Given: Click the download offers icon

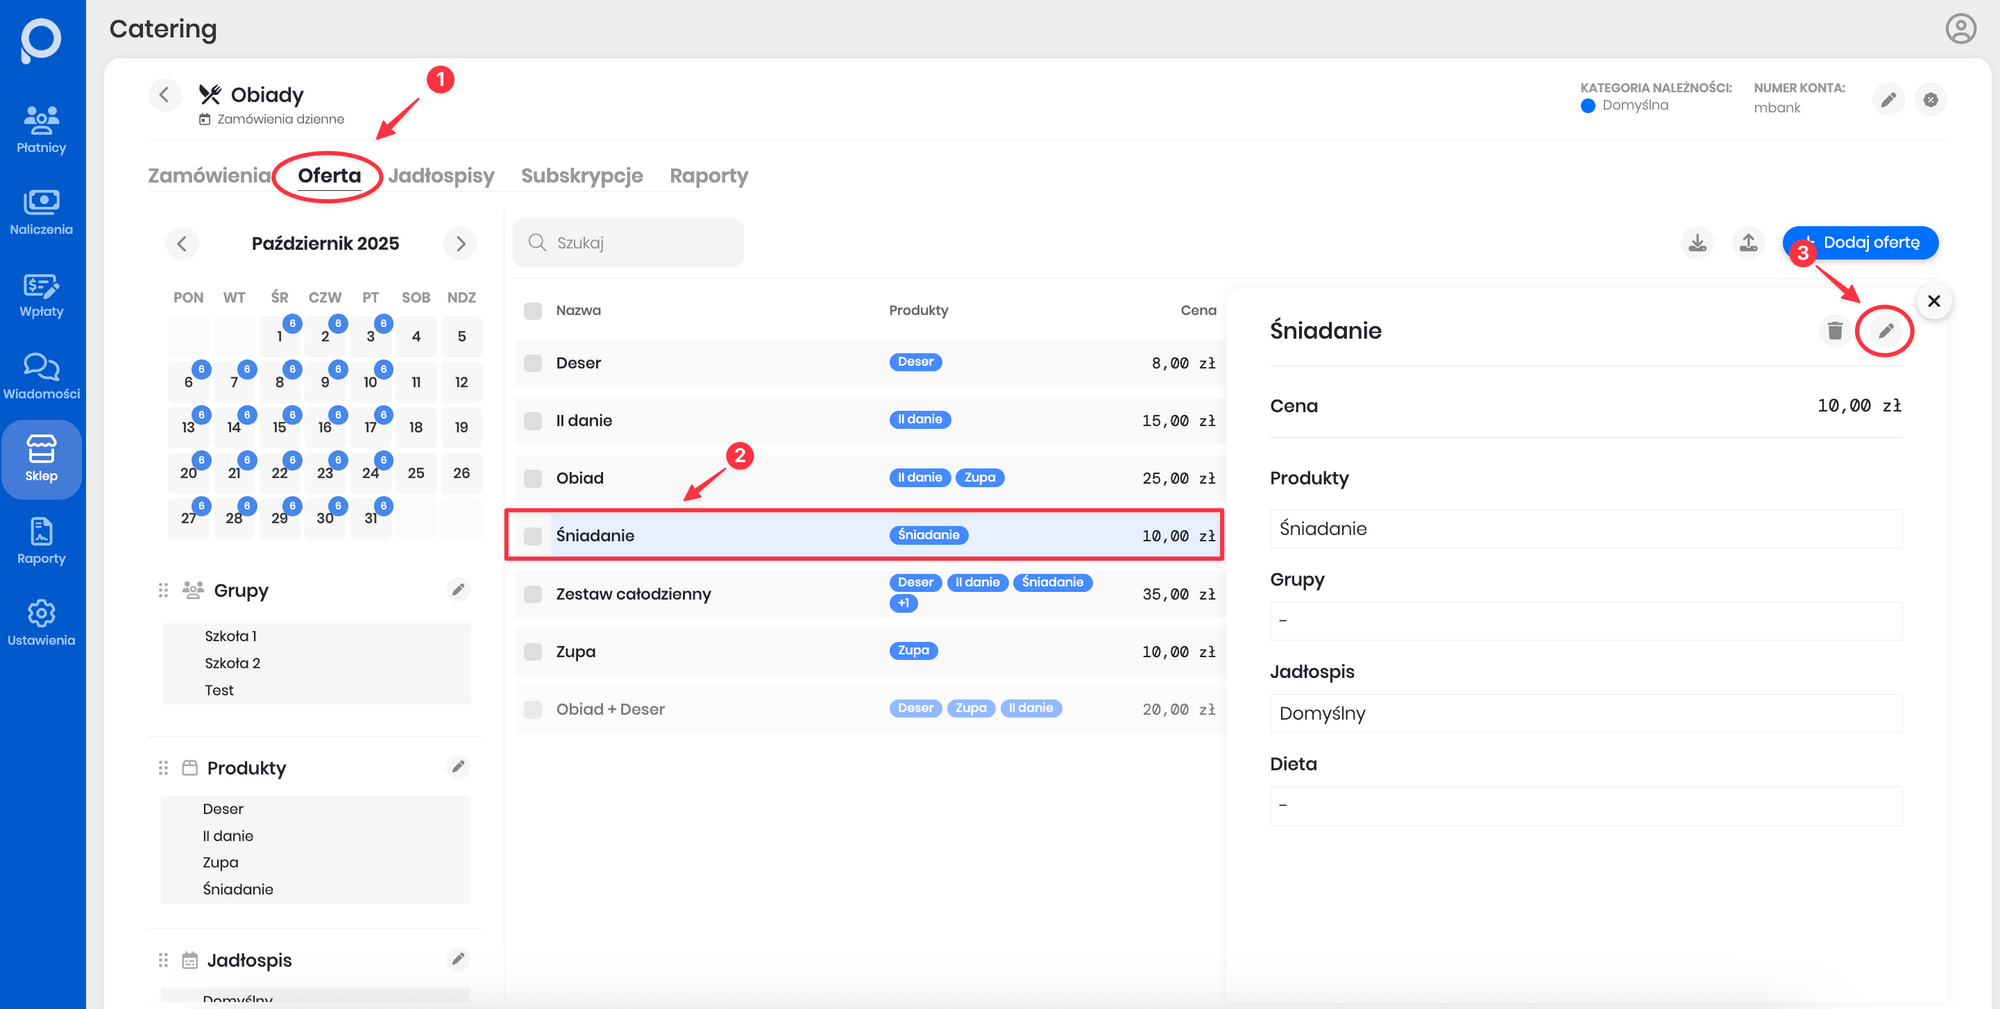Looking at the screenshot, I should (1697, 243).
